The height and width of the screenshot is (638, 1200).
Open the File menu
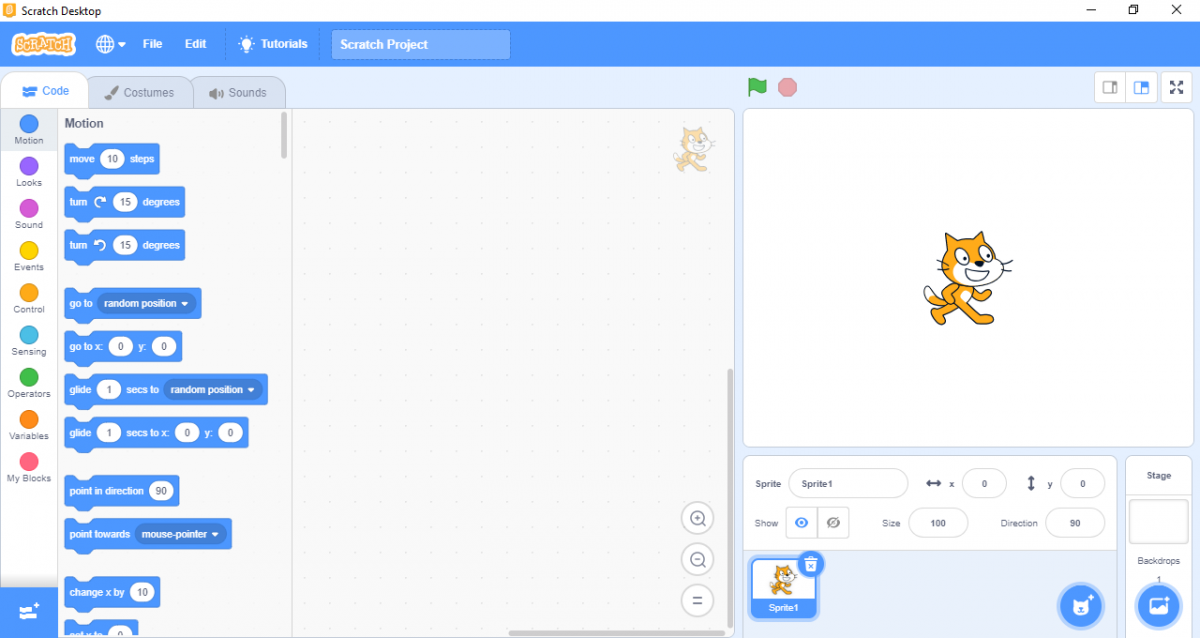[x=152, y=44]
